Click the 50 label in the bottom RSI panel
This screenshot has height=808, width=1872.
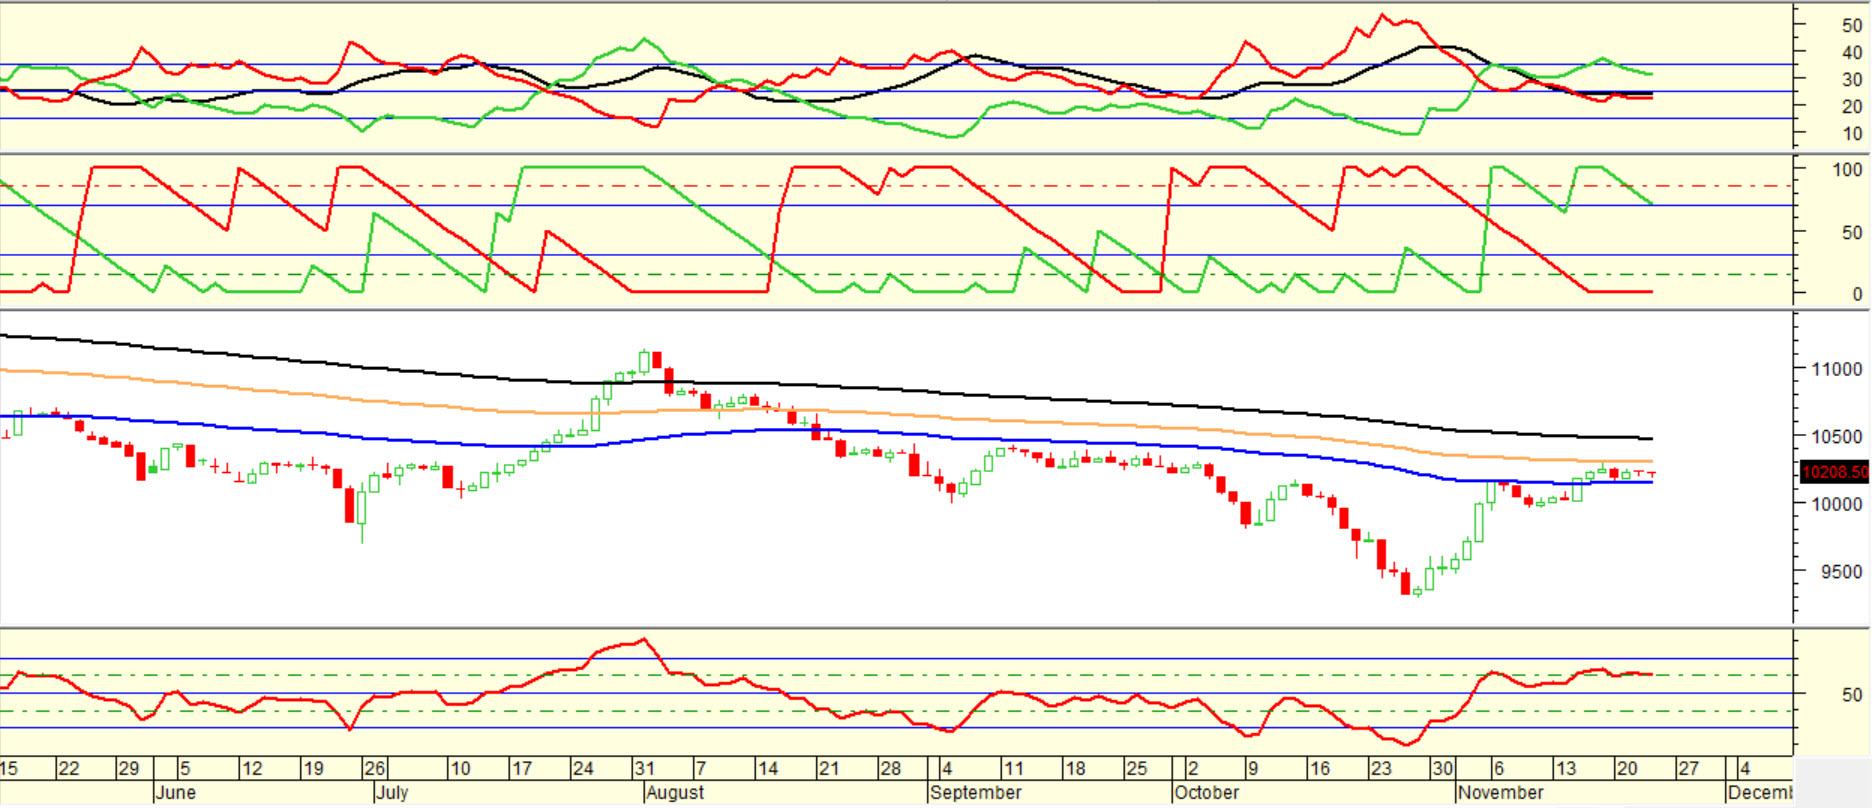tap(1852, 695)
